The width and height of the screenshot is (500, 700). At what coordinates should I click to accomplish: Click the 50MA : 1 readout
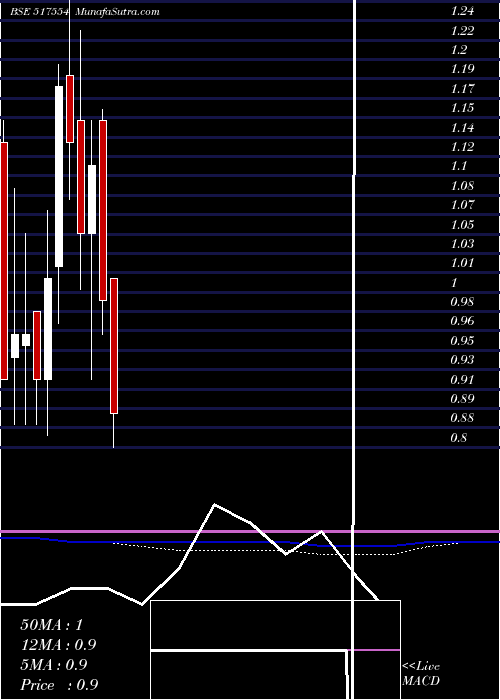(52, 625)
